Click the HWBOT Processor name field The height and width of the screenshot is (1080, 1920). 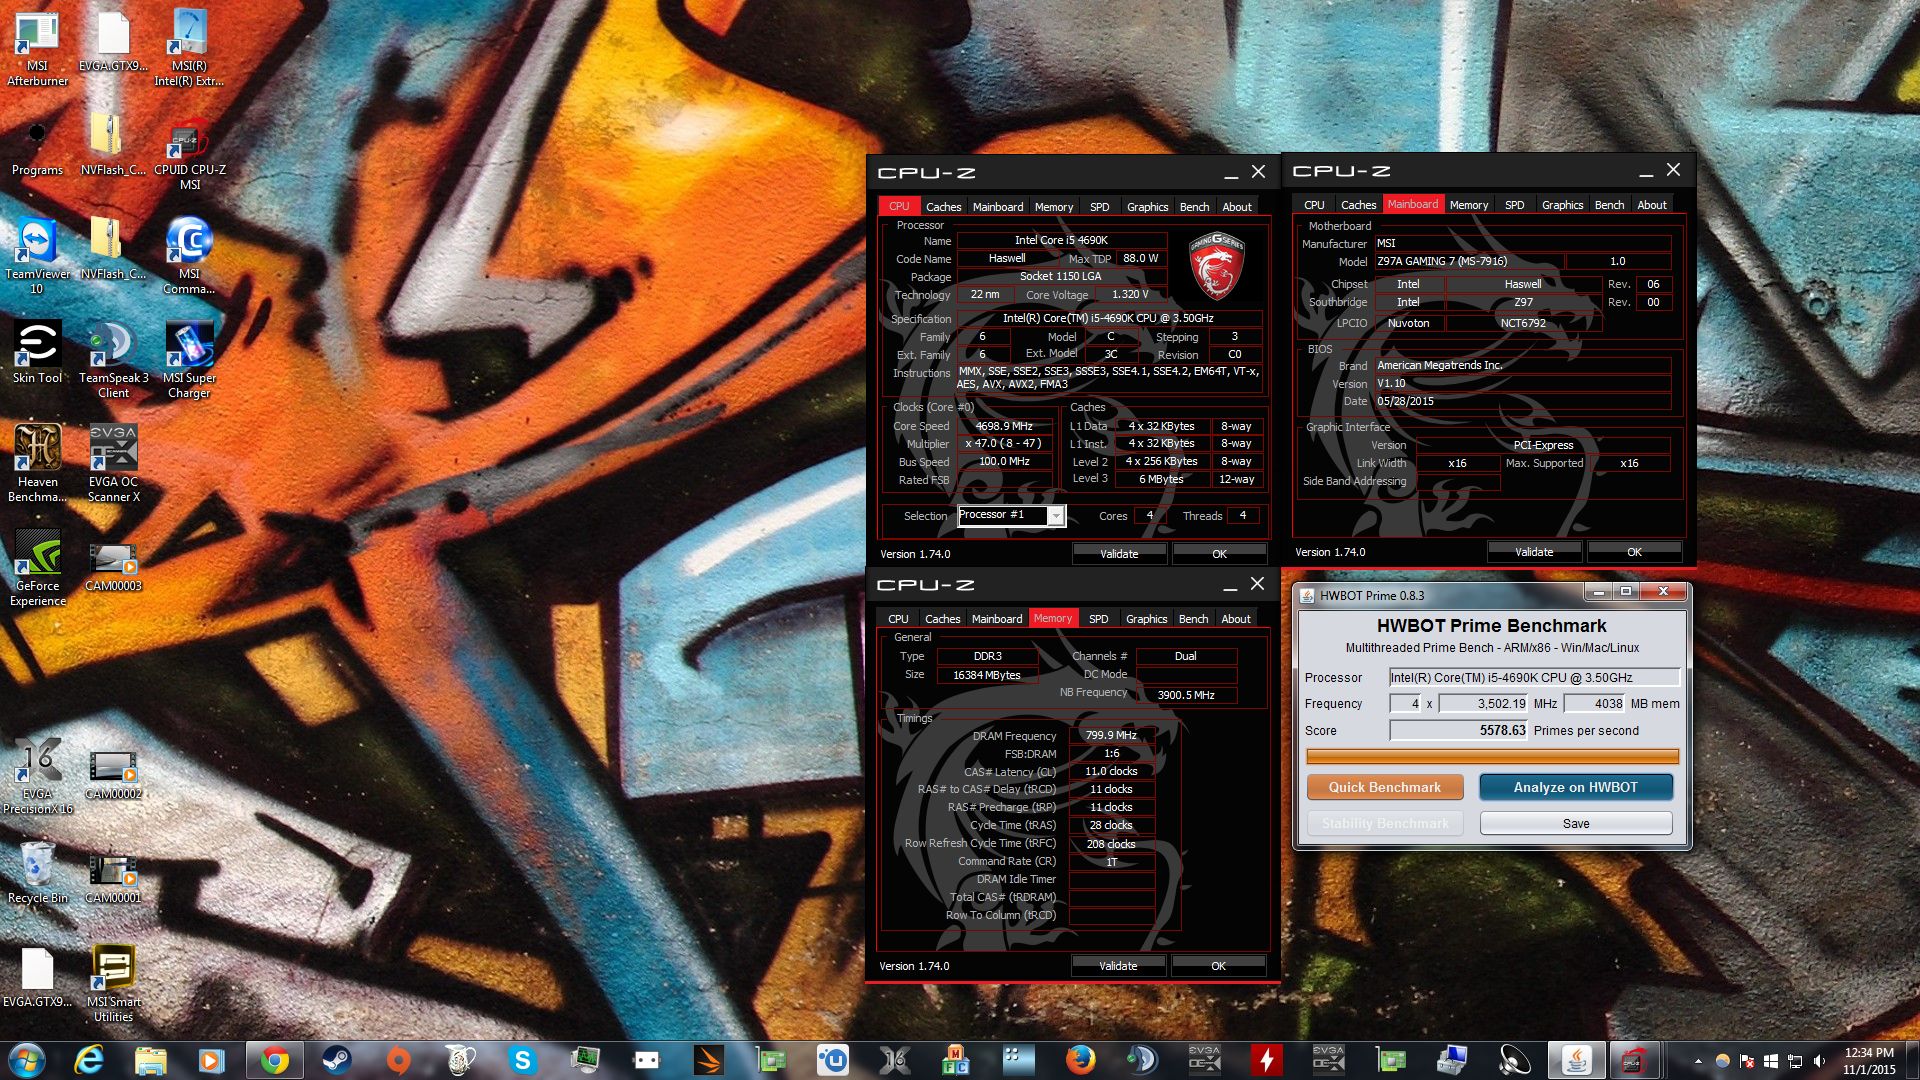point(1534,677)
